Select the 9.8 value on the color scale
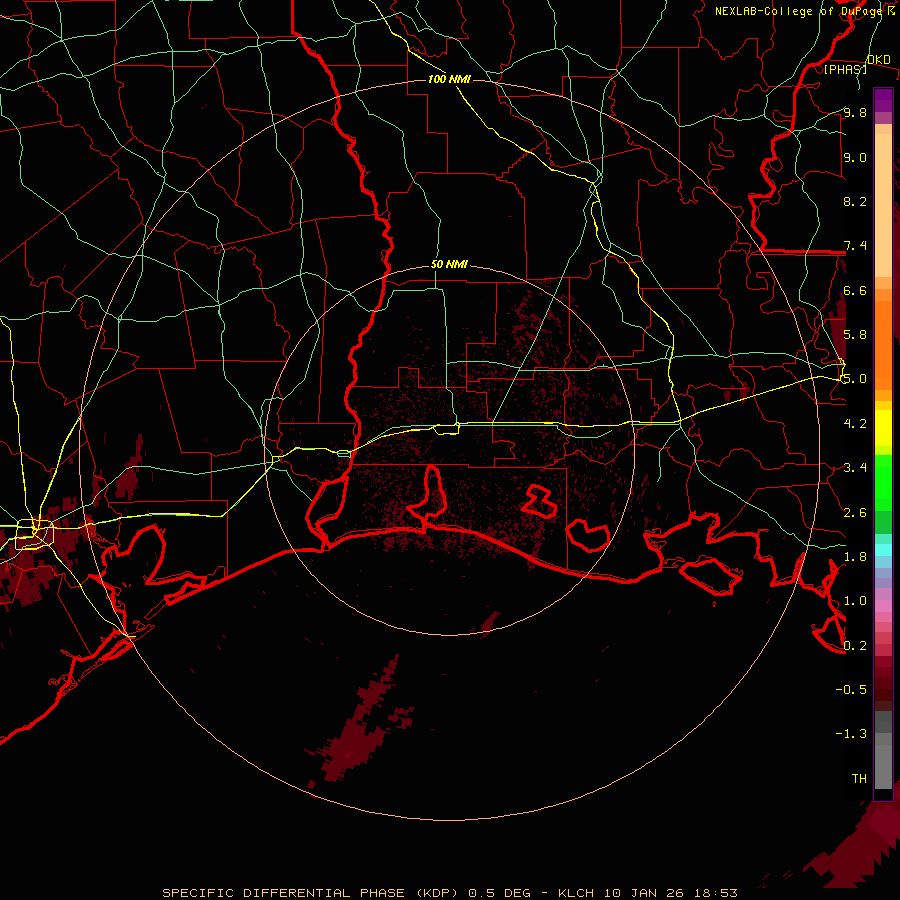 (x=855, y=112)
